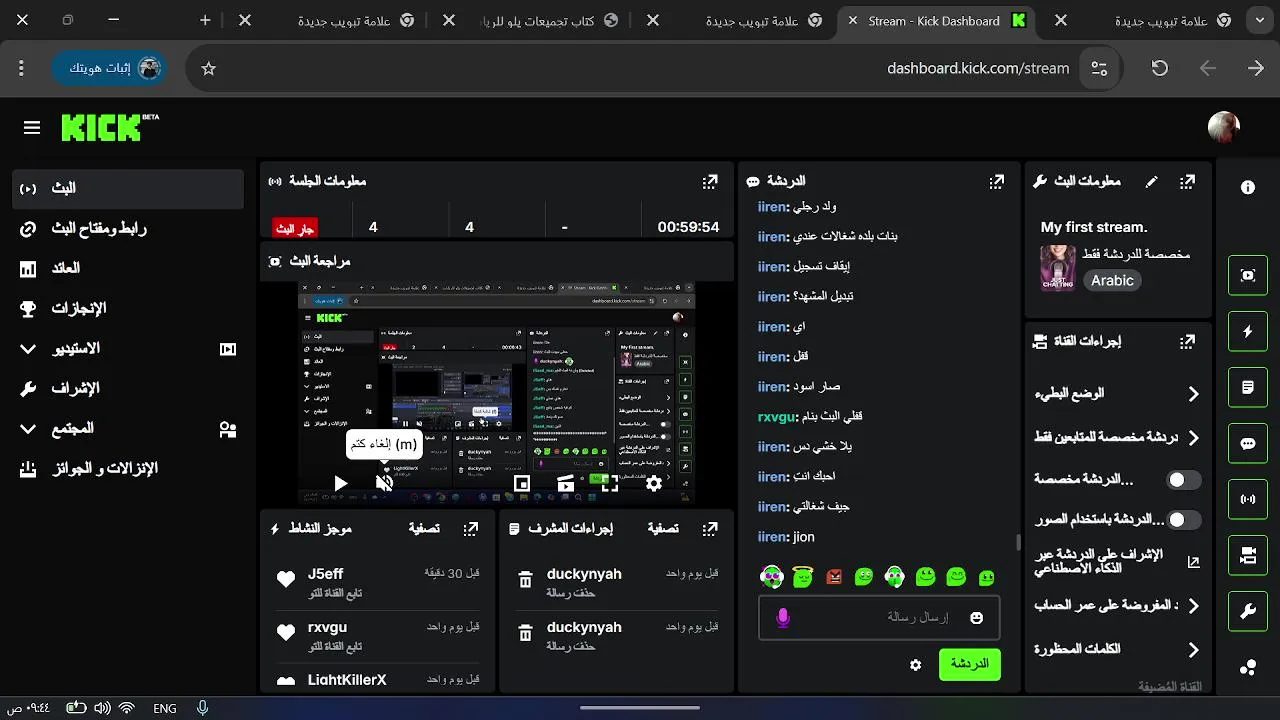Toggle moderator actions document widget in rail
The height and width of the screenshot is (720, 1280).
(1248, 387)
